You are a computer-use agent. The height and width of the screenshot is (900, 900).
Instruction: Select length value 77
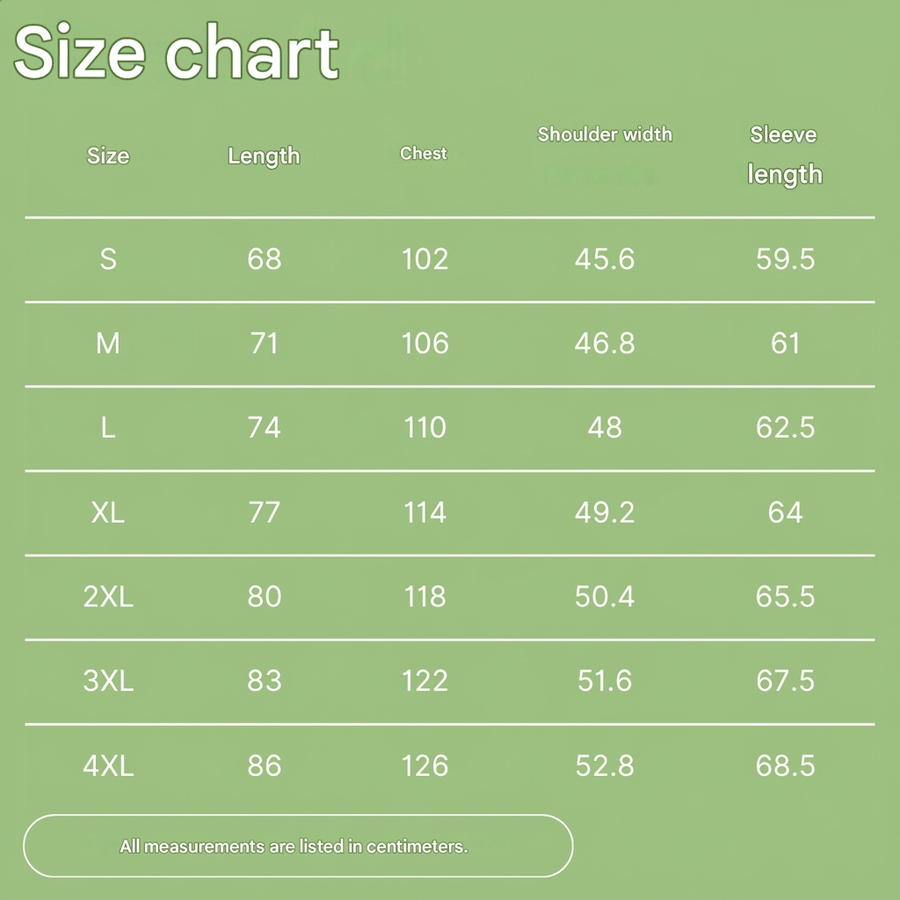[x=264, y=512]
